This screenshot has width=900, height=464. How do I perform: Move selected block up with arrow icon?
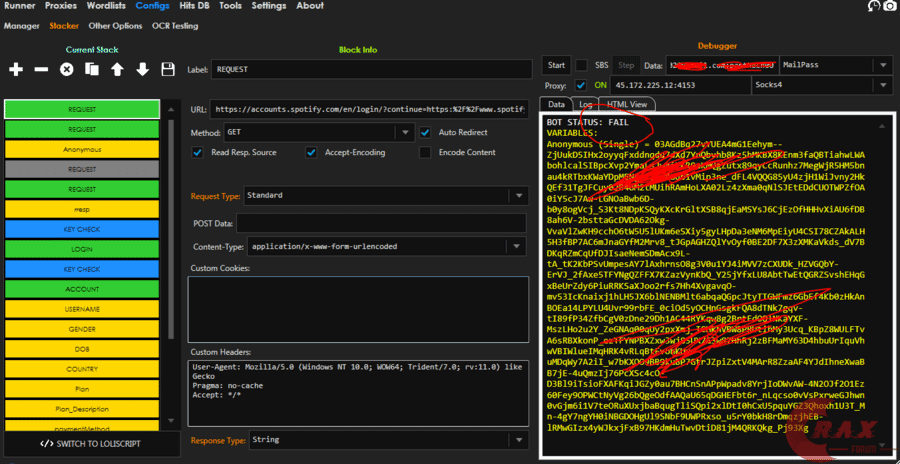click(x=117, y=69)
